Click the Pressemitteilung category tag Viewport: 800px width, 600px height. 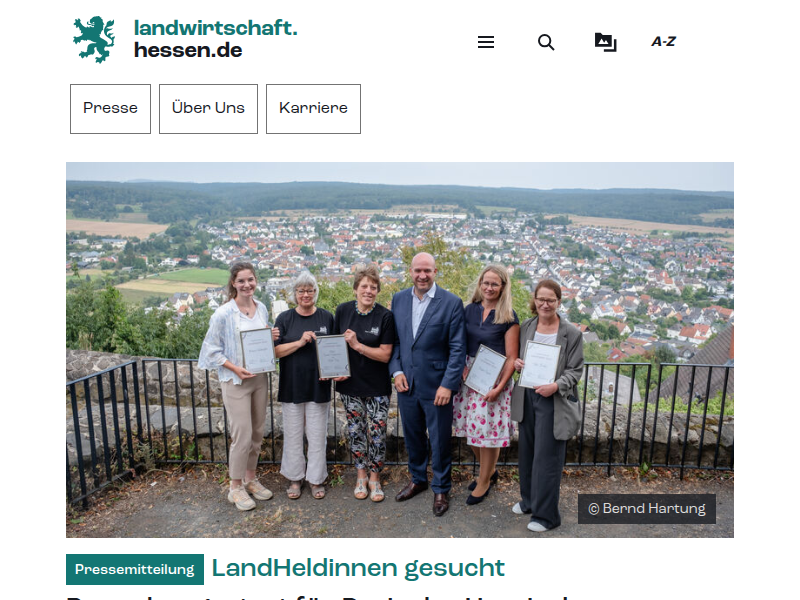(x=135, y=569)
